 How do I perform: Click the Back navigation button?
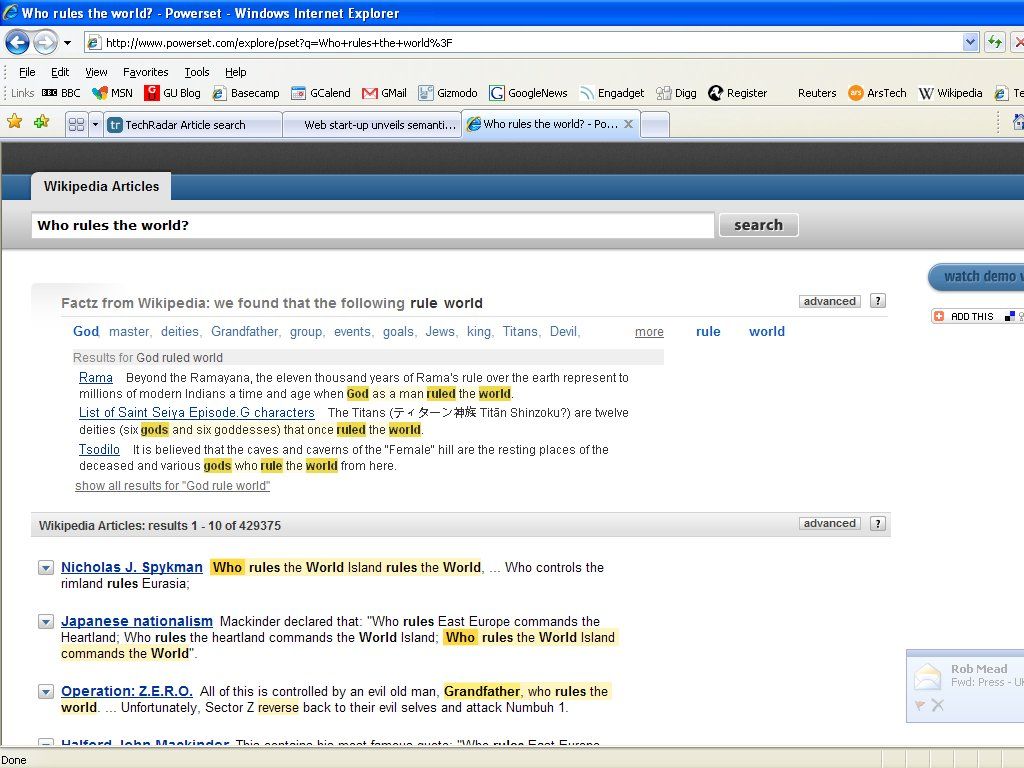tap(17, 42)
